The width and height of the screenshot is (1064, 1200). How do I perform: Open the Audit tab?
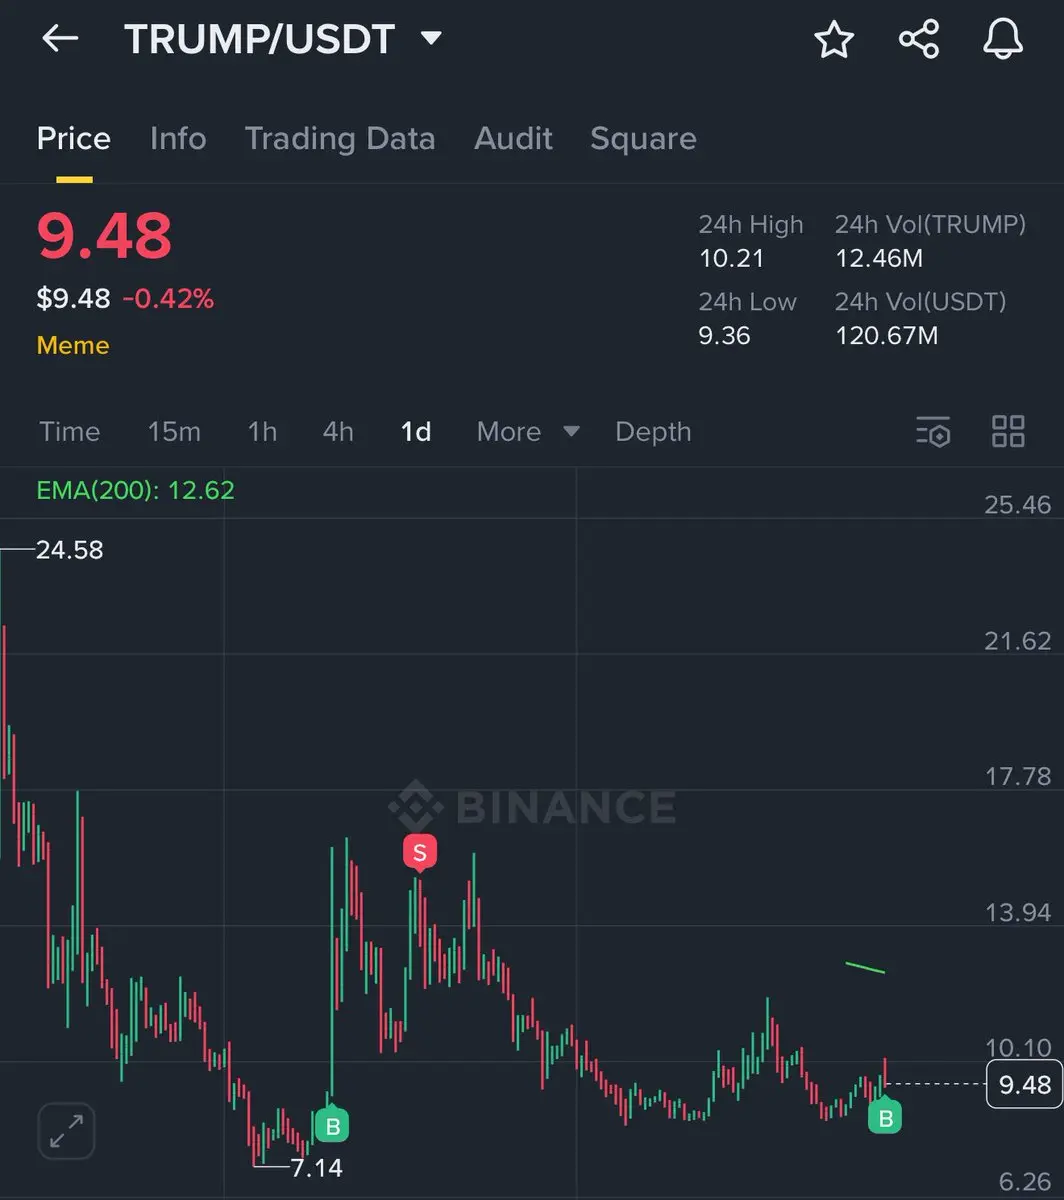[x=513, y=139]
